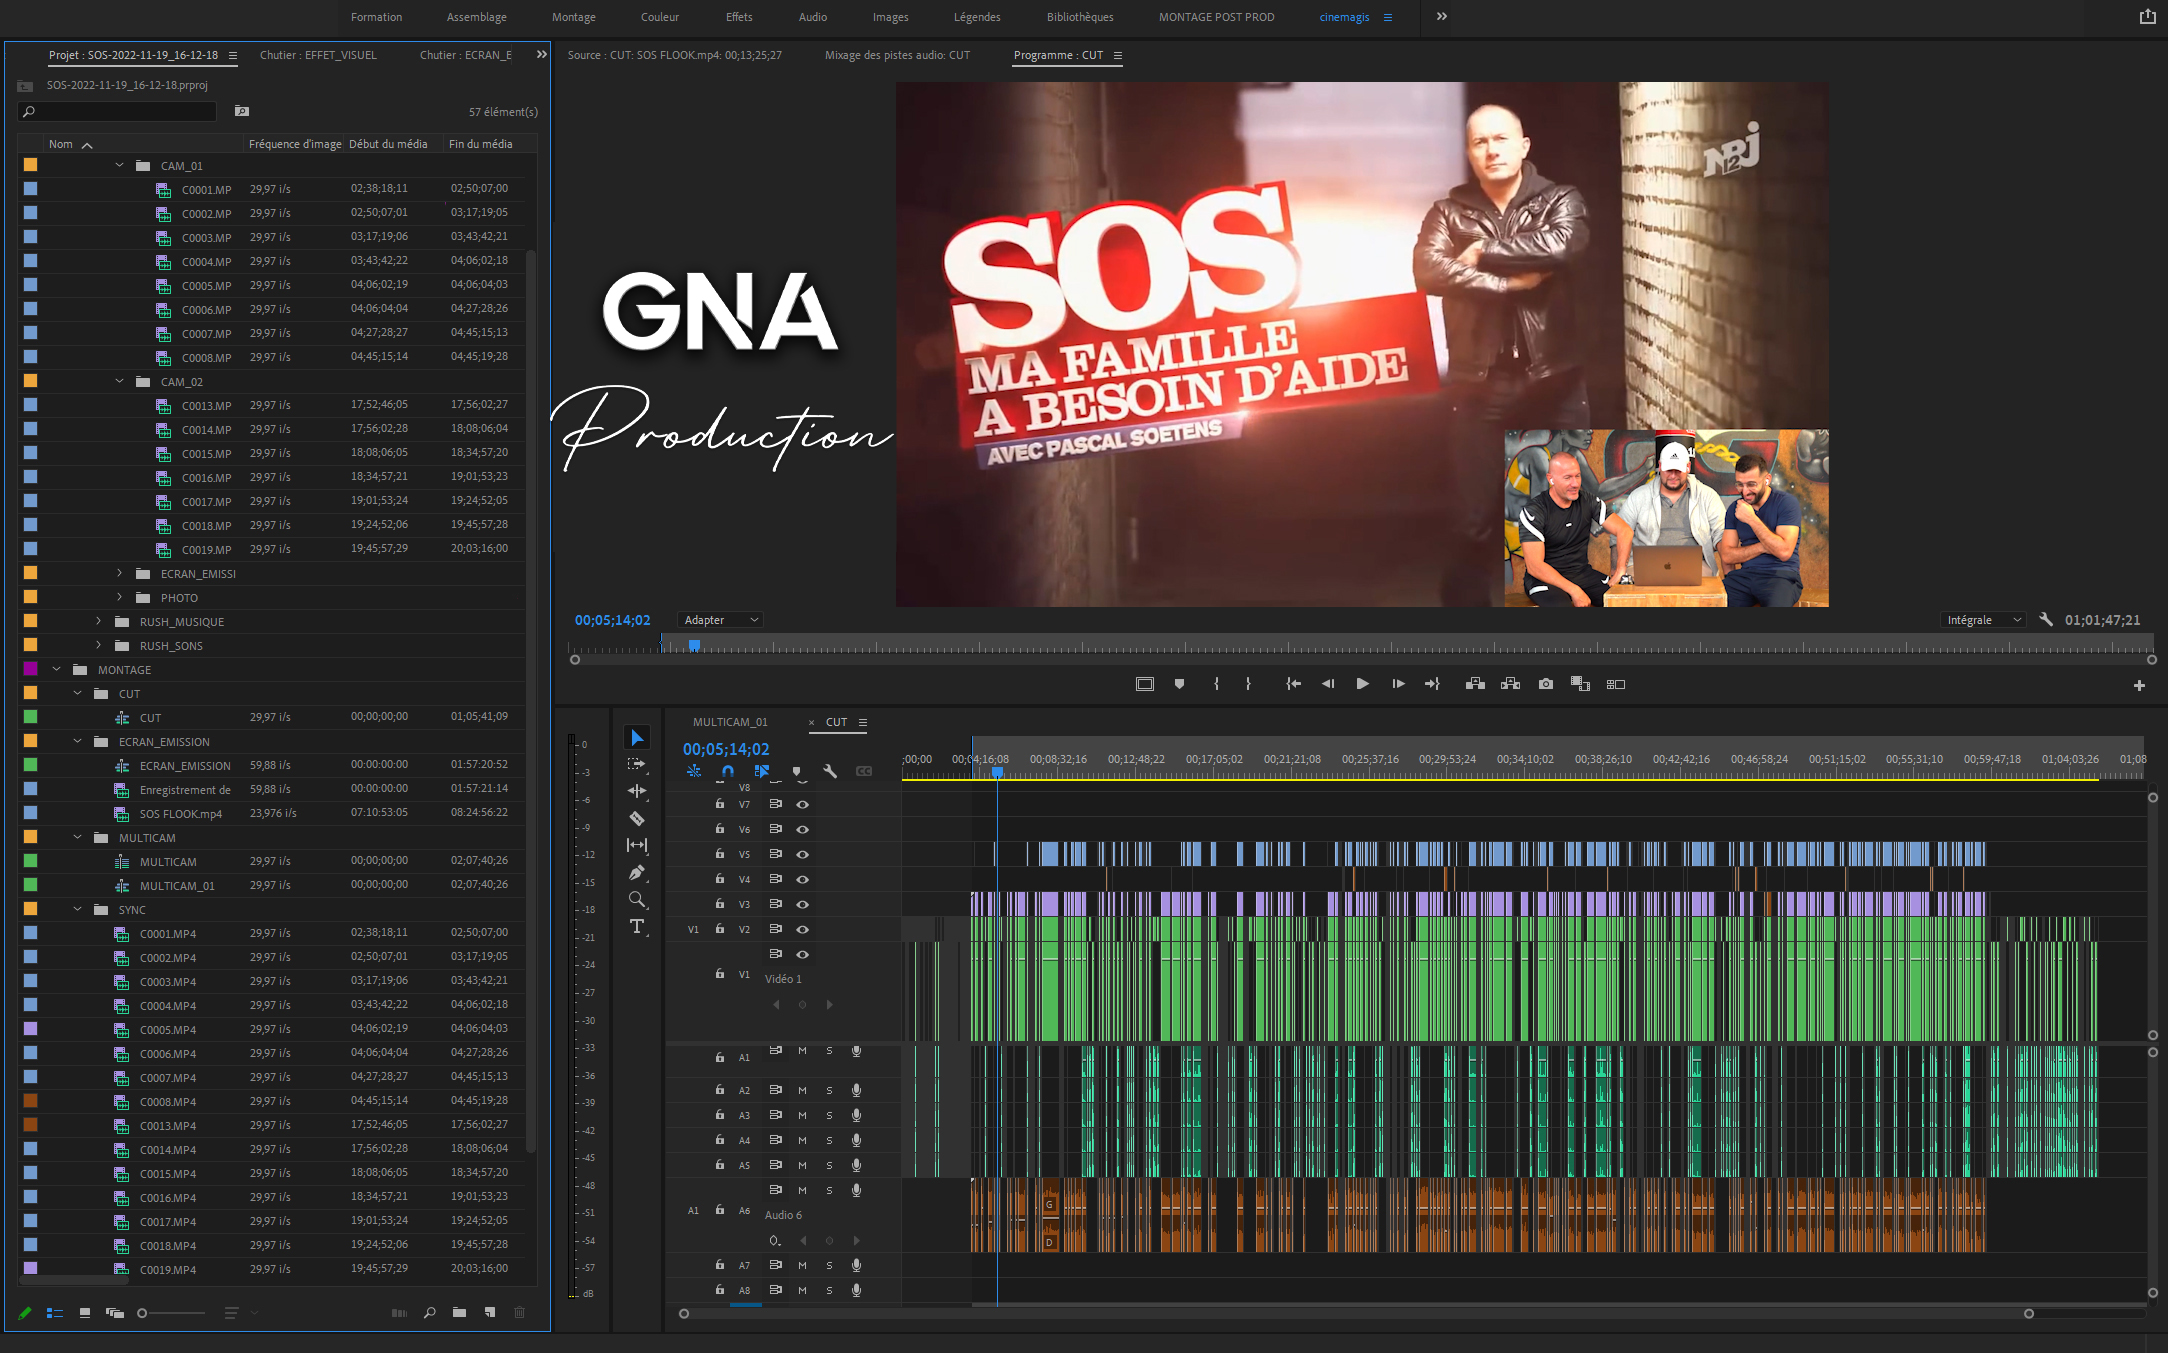The height and width of the screenshot is (1353, 2168).
Task: Click Mark In in Program monitor
Action: (x=1216, y=684)
